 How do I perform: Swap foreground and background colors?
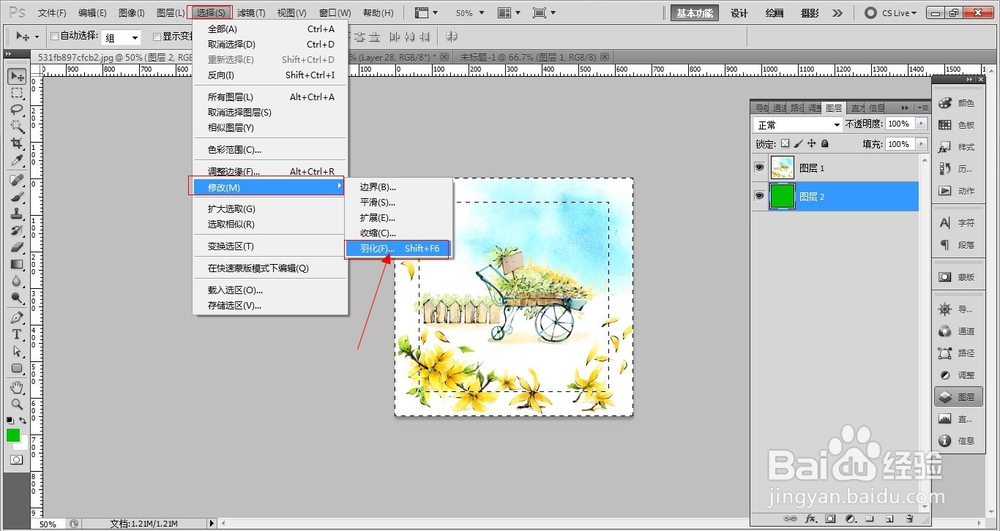(x=24, y=421)
